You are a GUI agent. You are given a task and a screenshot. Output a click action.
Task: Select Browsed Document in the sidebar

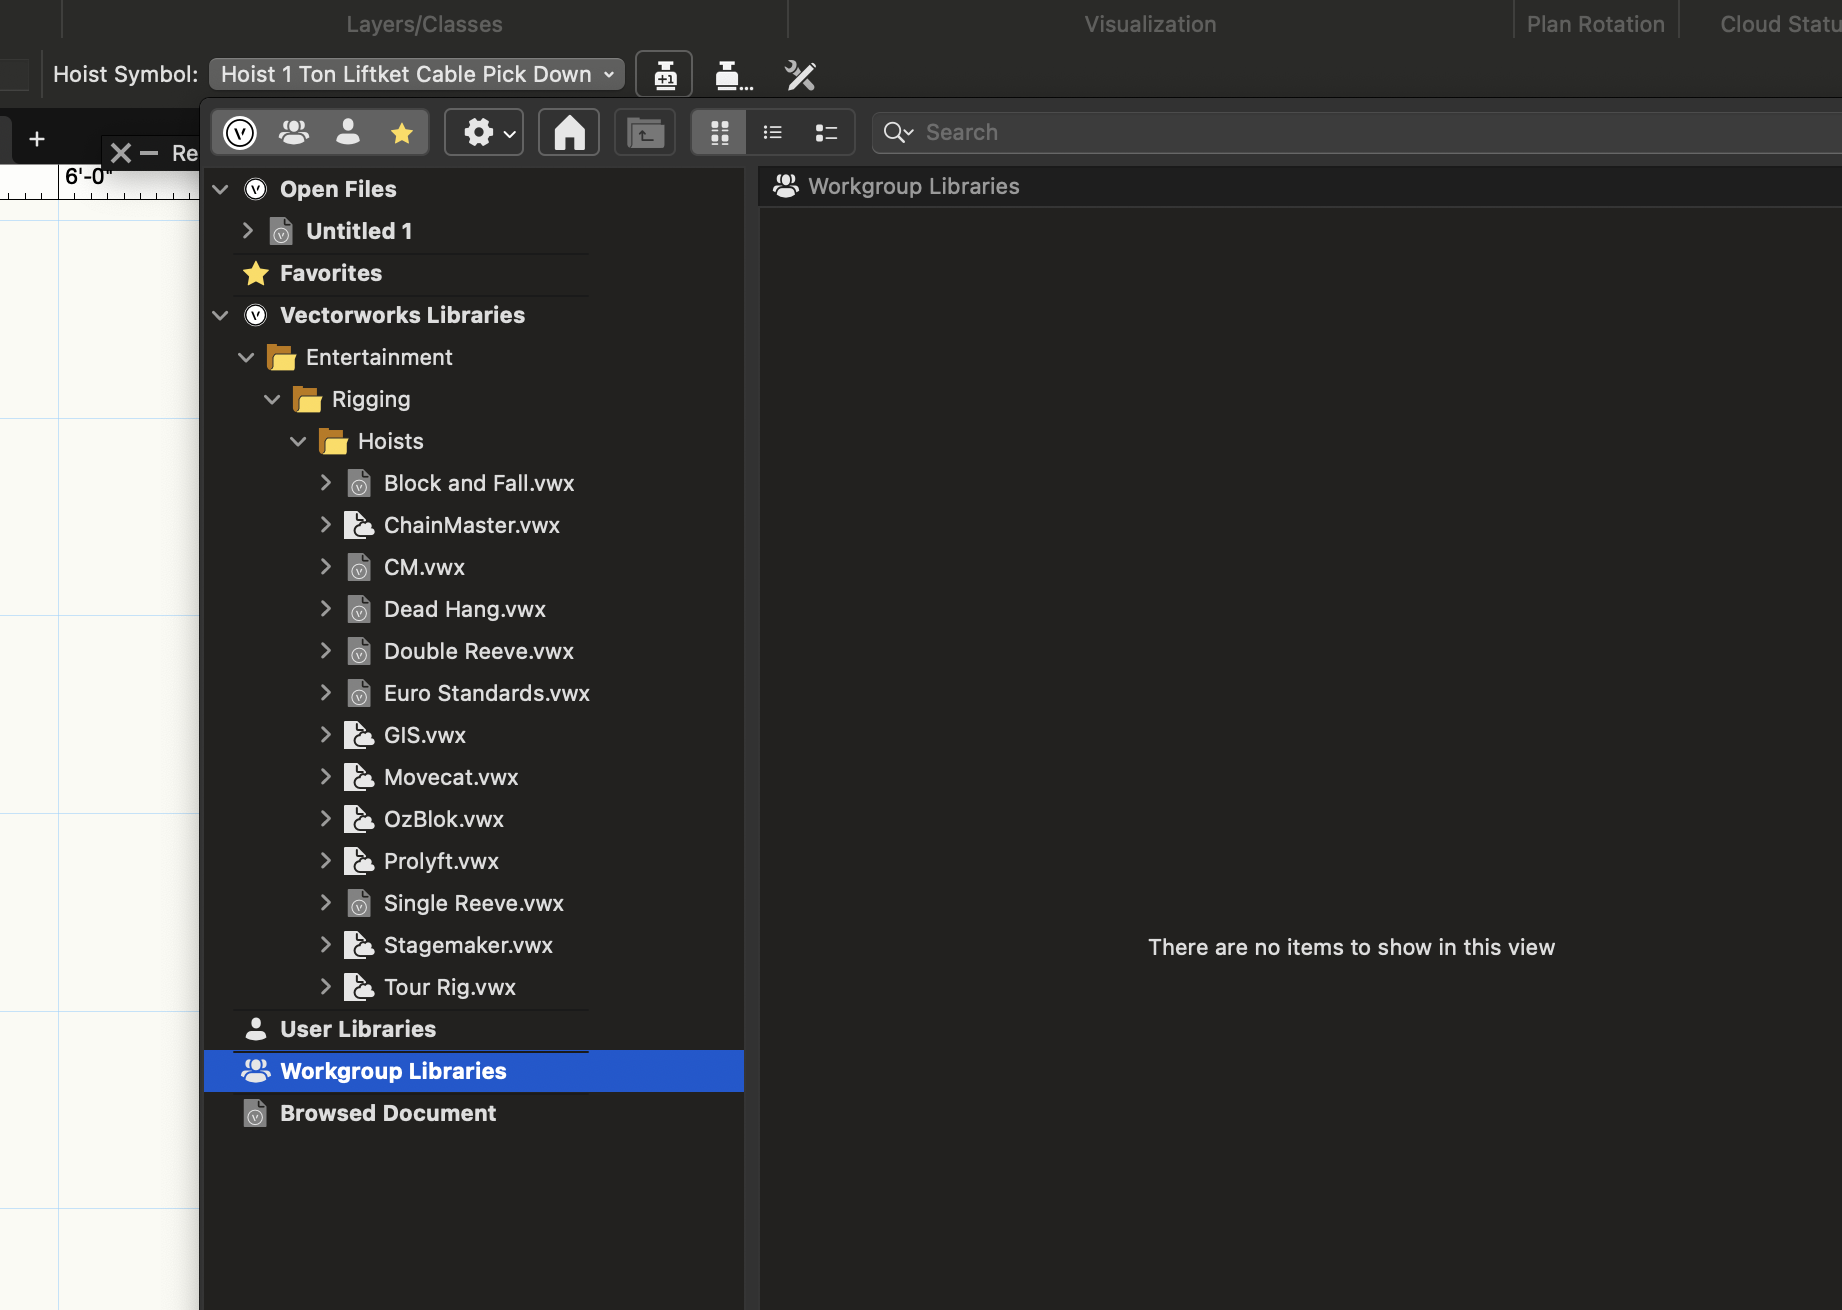pos(387,1113)
